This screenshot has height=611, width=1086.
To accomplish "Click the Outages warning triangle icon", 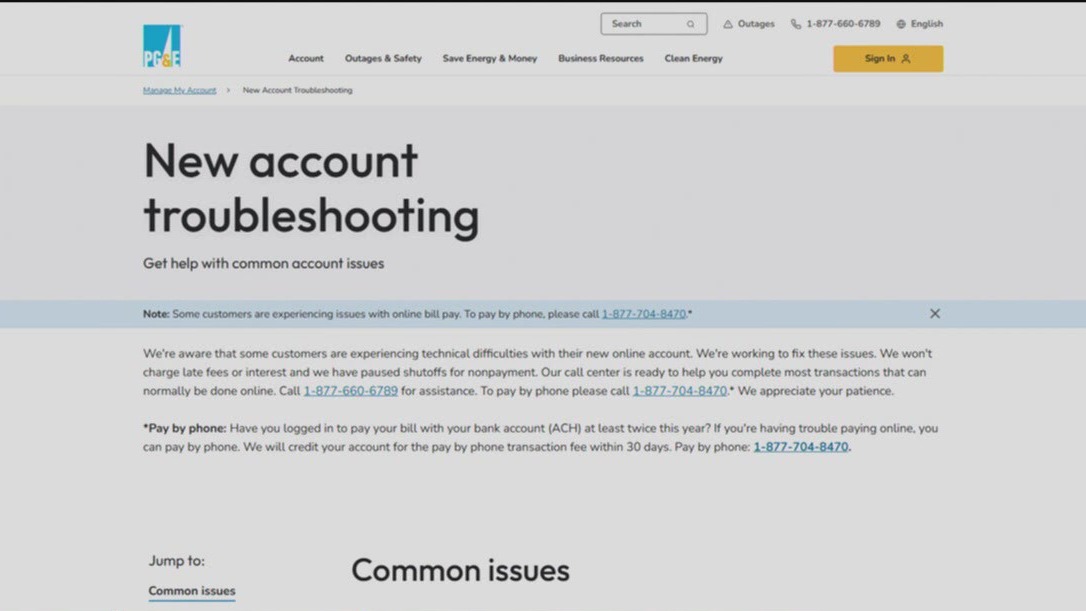I will (727, 23).
